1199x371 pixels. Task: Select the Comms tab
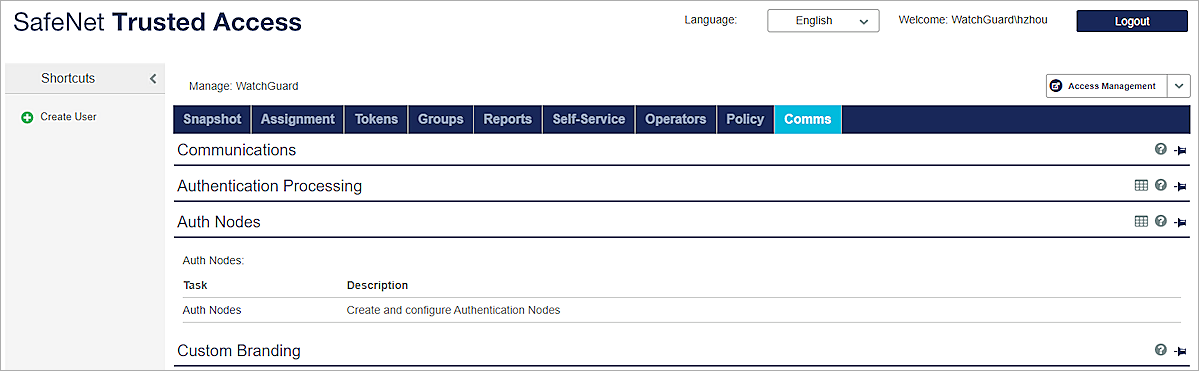pyautogui.click(x=807, y=119)
